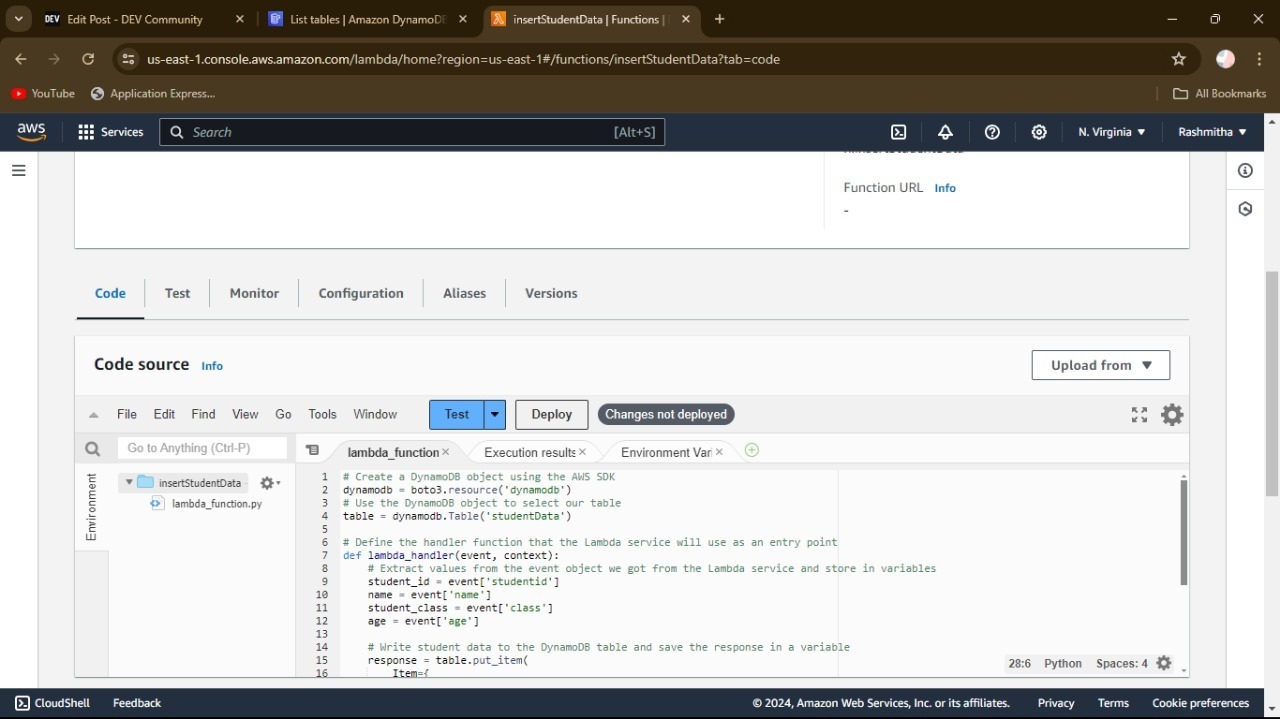Collapse the editor menu bar arrow
1280x719 pixels.
[x=94, y=415]
